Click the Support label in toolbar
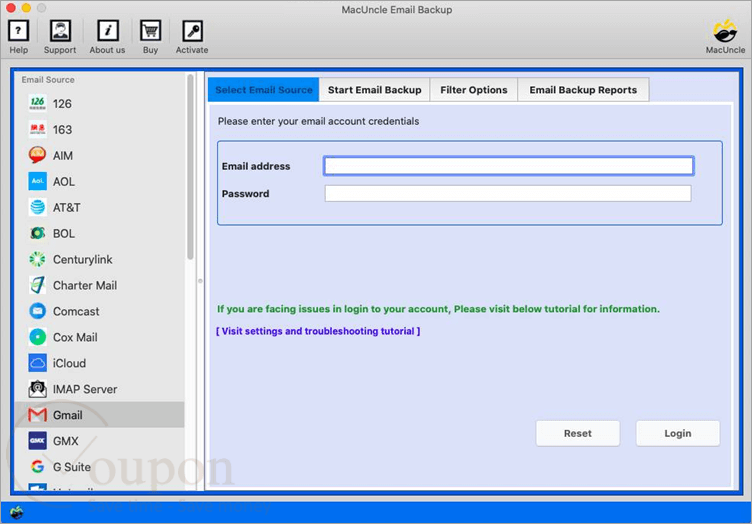752x524 pixels. (60, 50)
